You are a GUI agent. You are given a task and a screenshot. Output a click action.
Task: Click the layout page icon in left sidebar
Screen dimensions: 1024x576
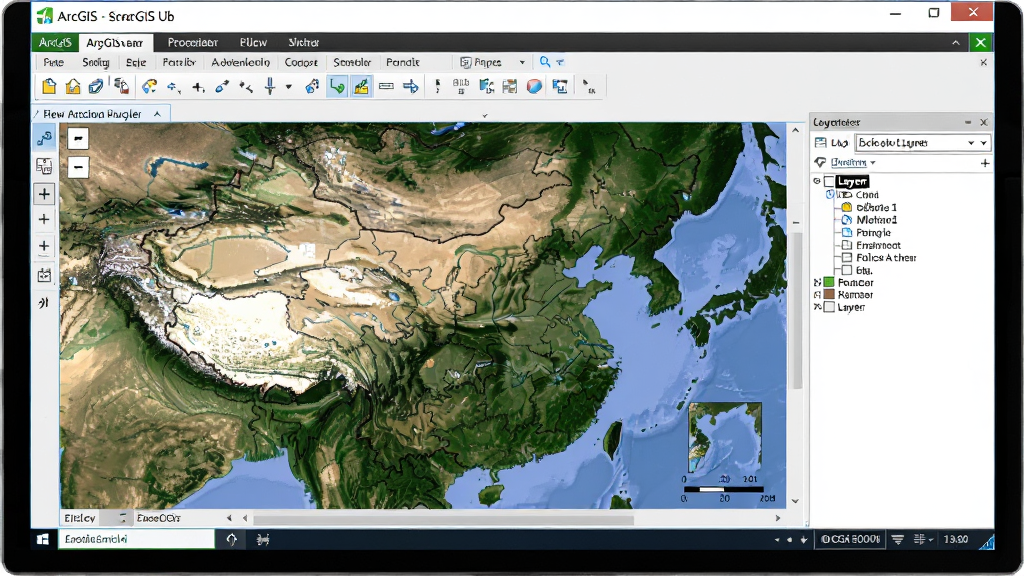(44, 167)
